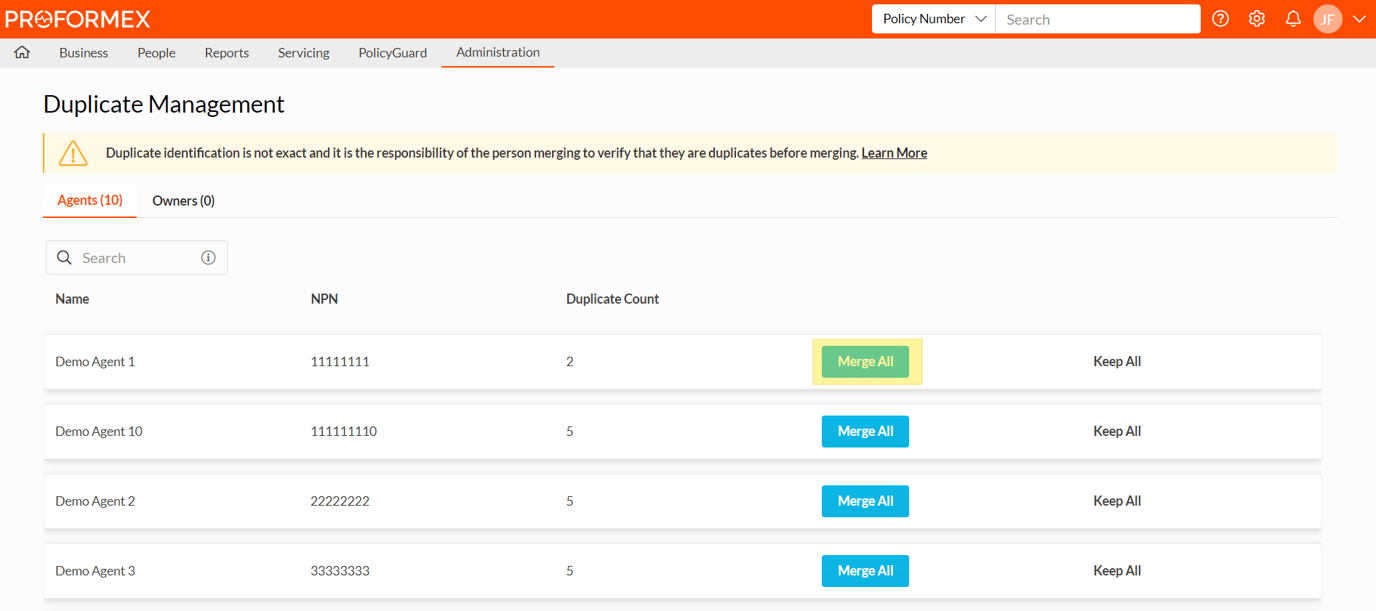Expand the Policy Number dropdown
This screenshot has width=1376, height=611.
pyautogui.click(x=933, y=19)
